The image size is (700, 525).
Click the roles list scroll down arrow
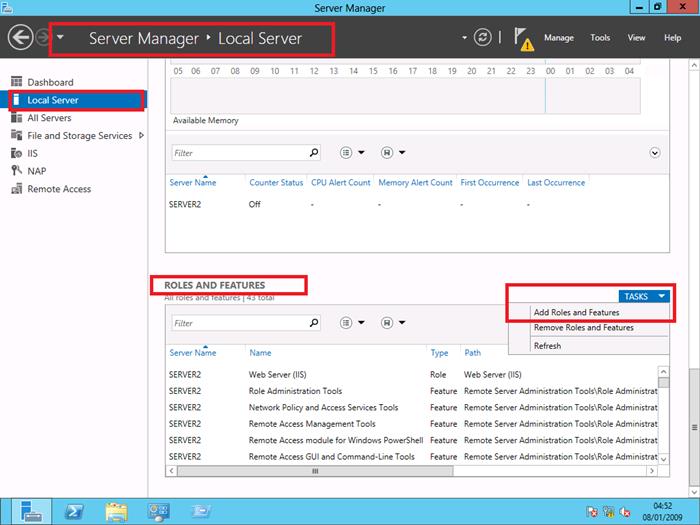coord(664,459)
